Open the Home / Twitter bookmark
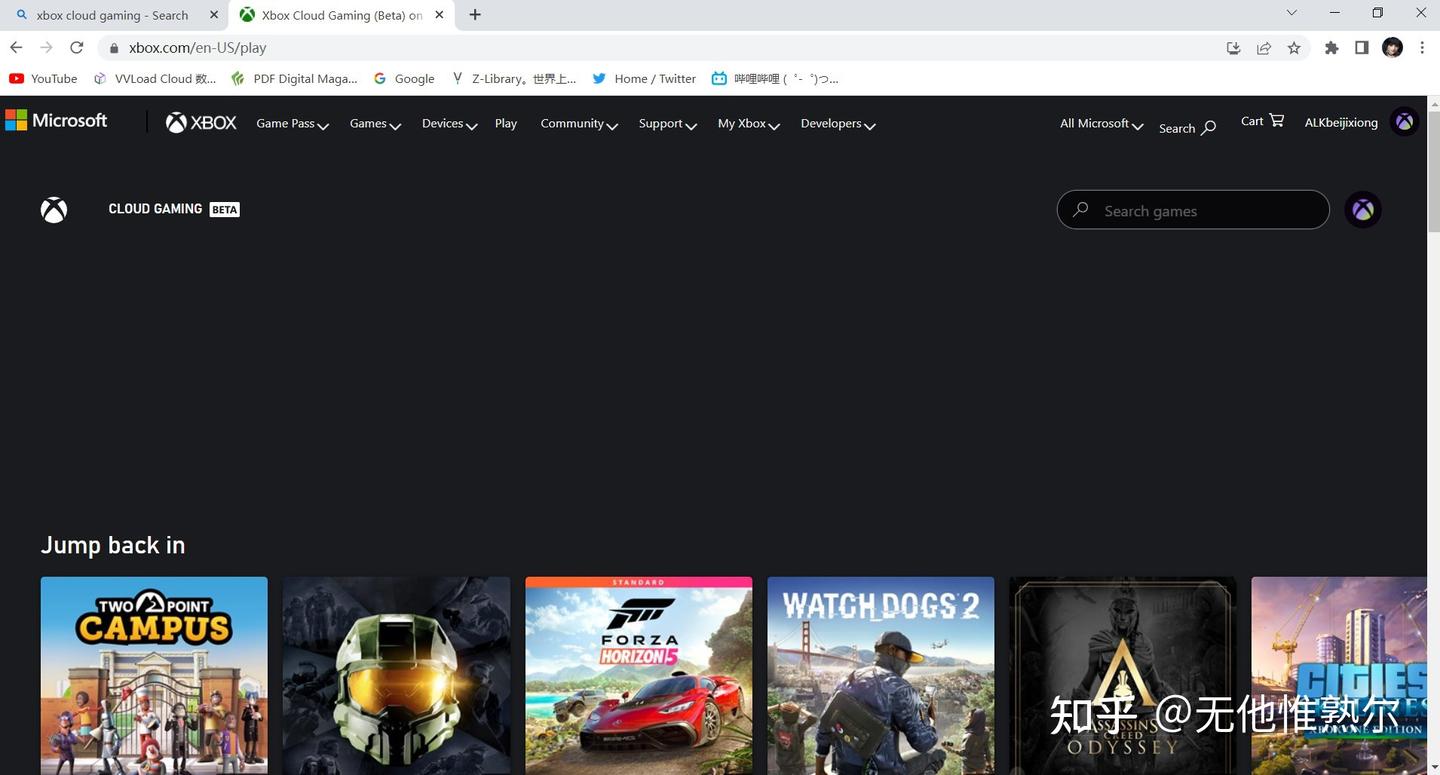Viewport: 1440px width, 775px height. point(644,79)
